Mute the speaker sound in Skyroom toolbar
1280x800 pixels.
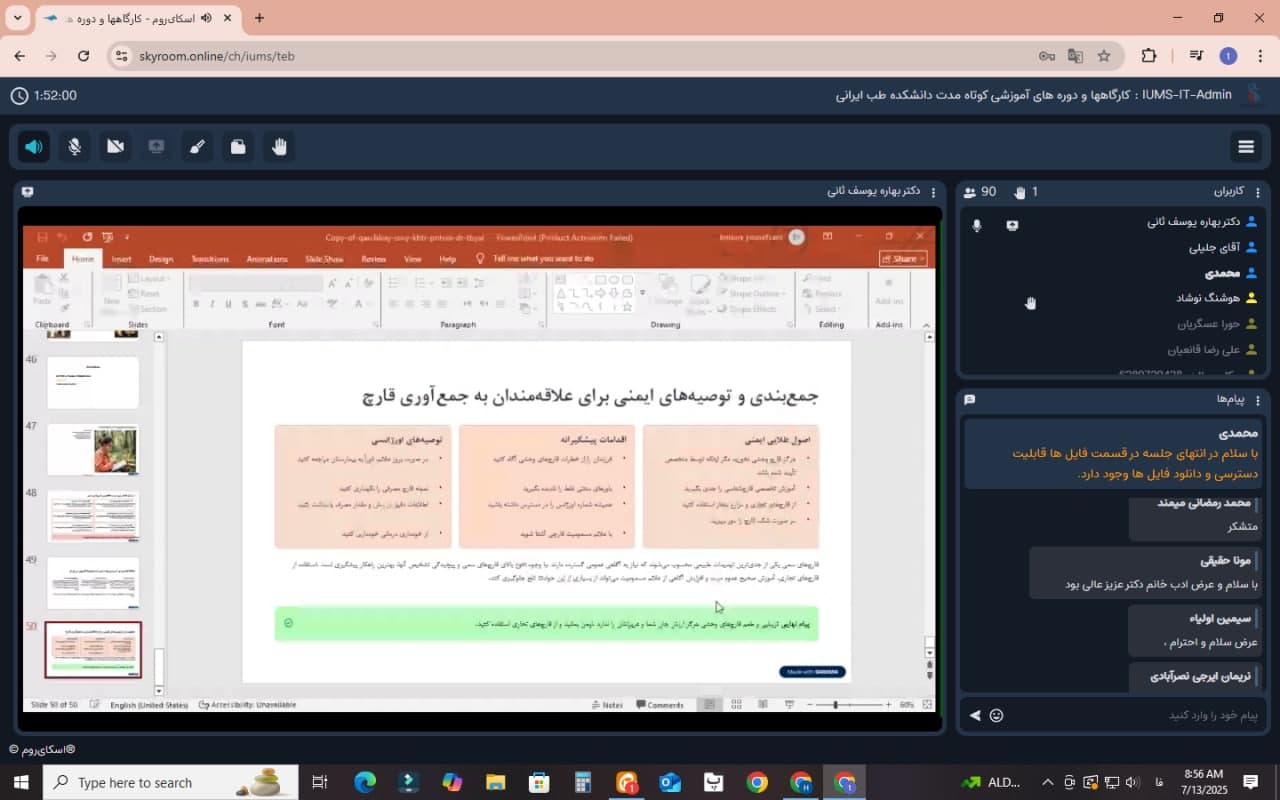(x=34, y=147)
